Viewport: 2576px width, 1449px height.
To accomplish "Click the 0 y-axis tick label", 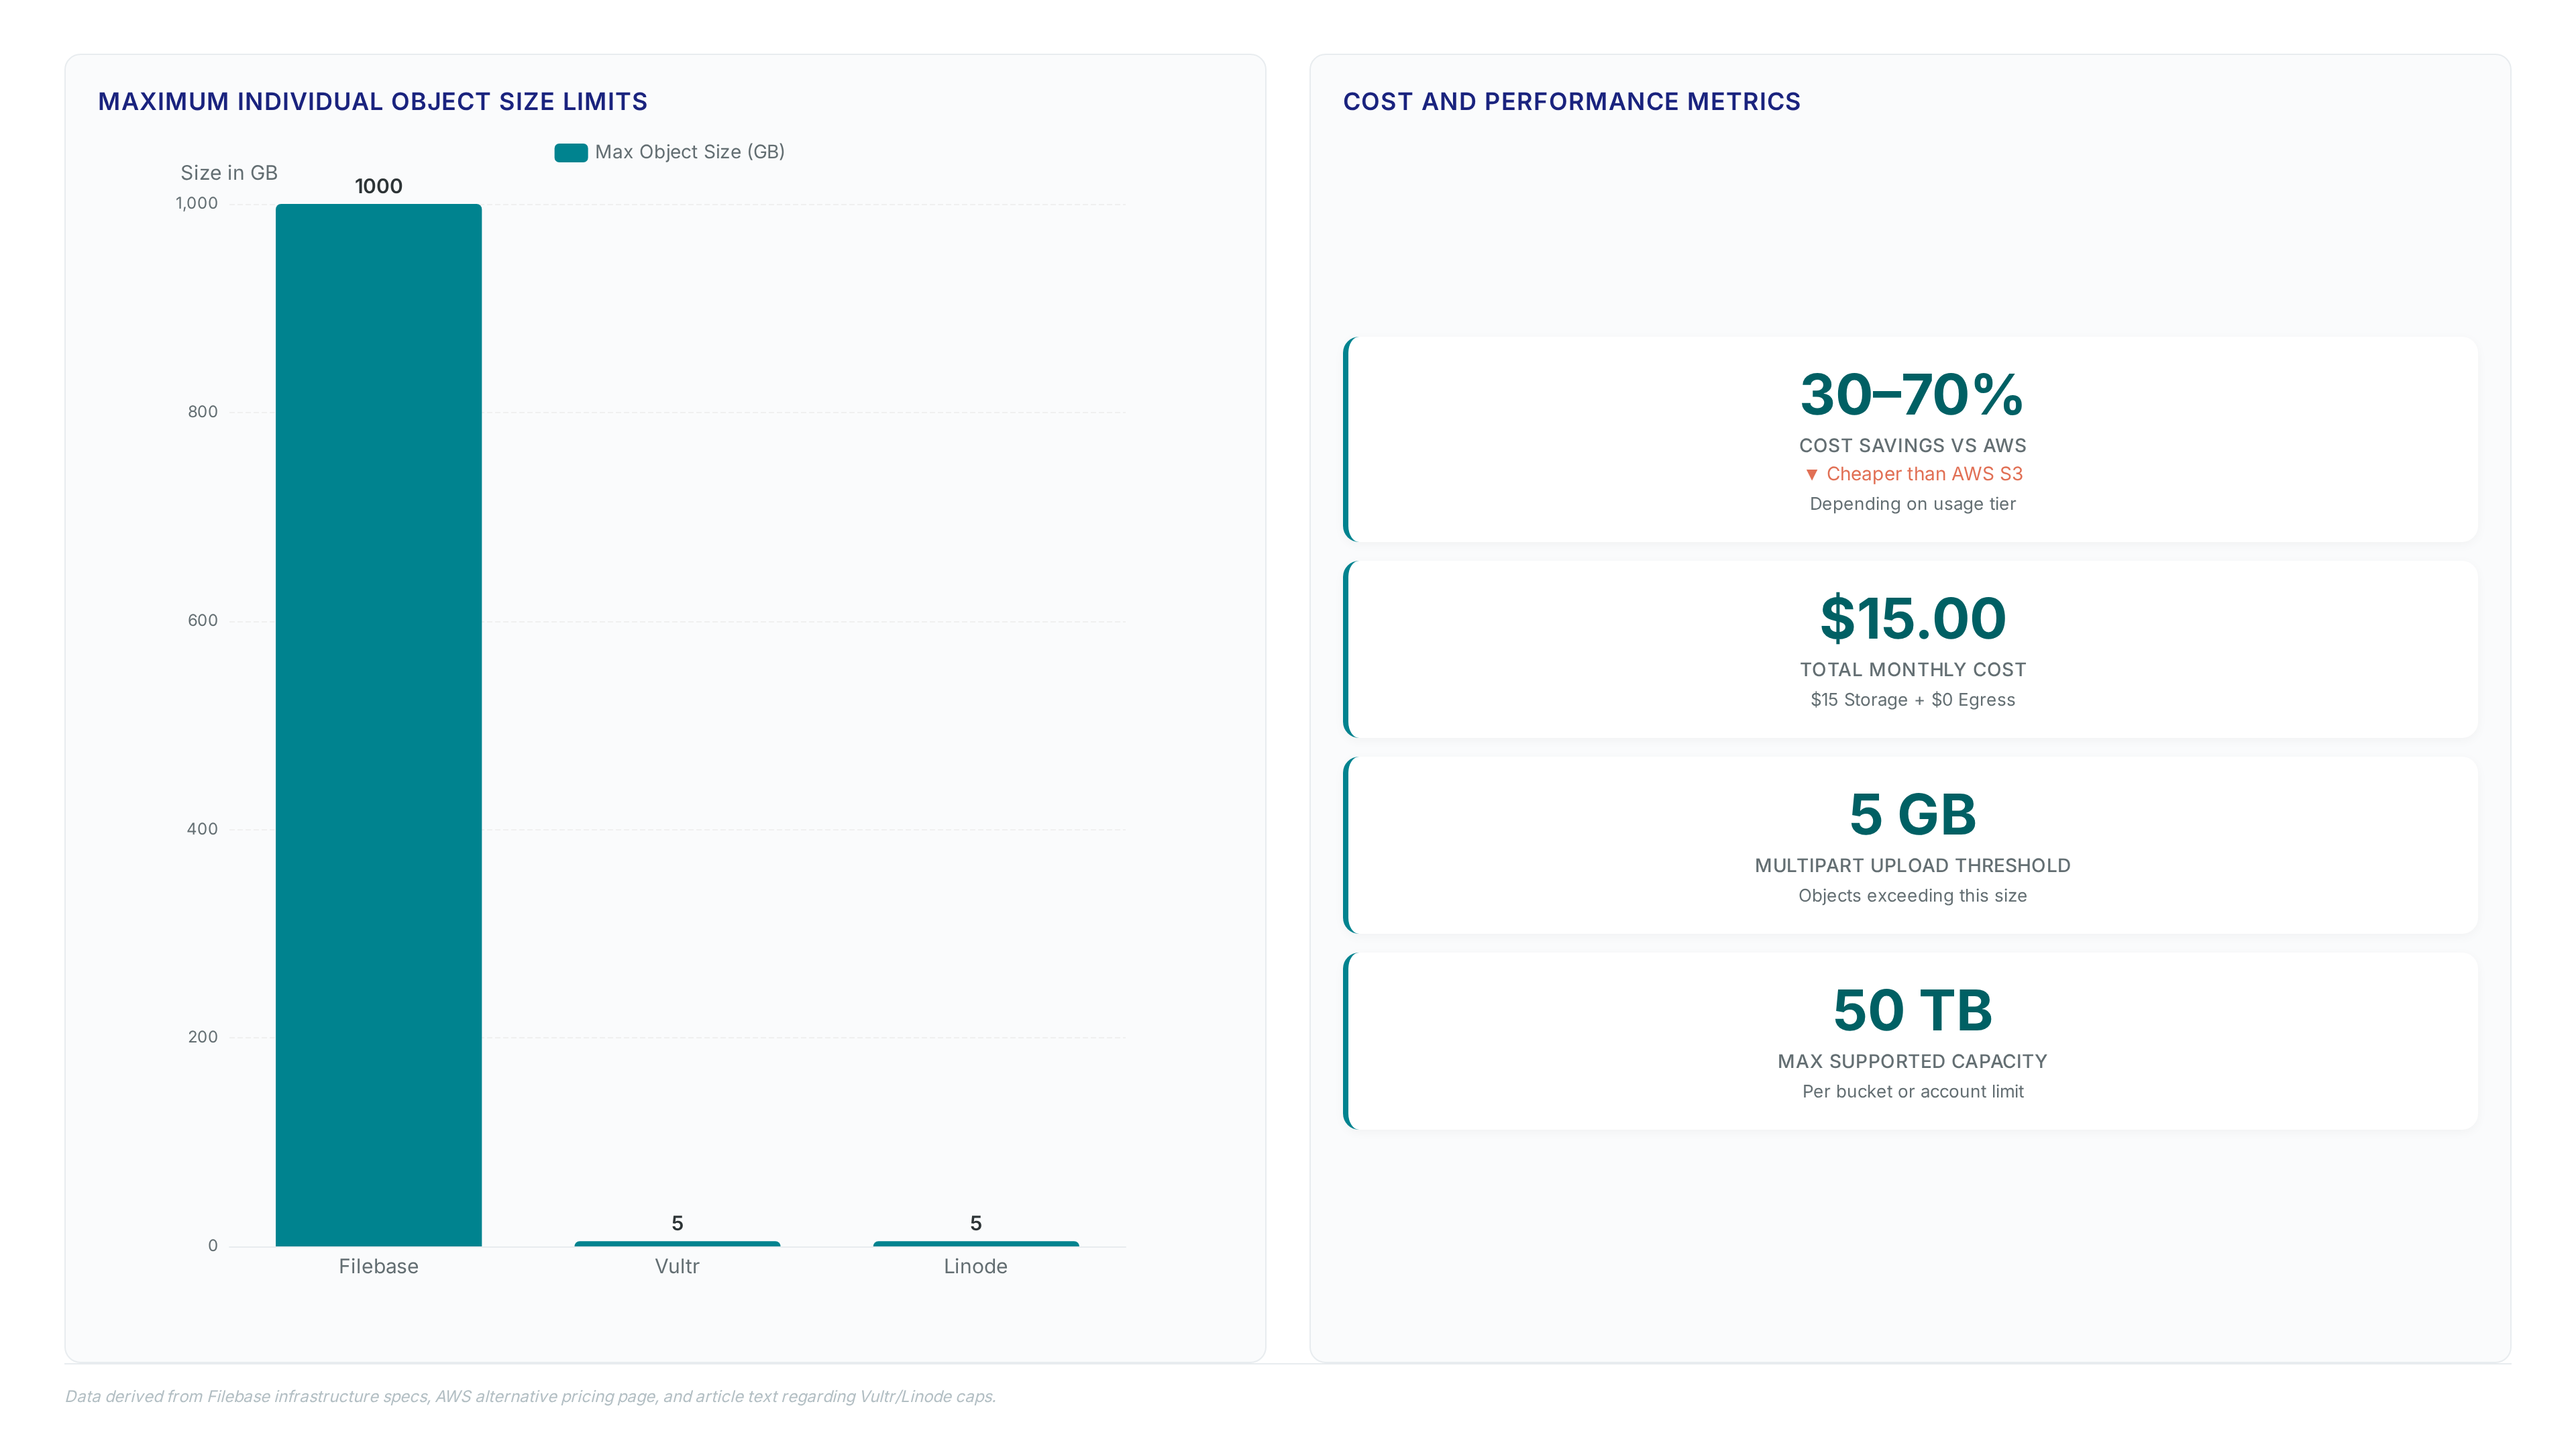I will (213, 1246).
